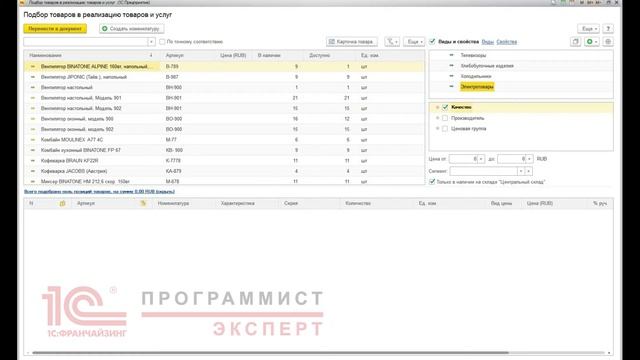Screen dimensions: 640x360
Task: Click the 'Цена (RUB)' column in upper table
Action: pos(233,56)
